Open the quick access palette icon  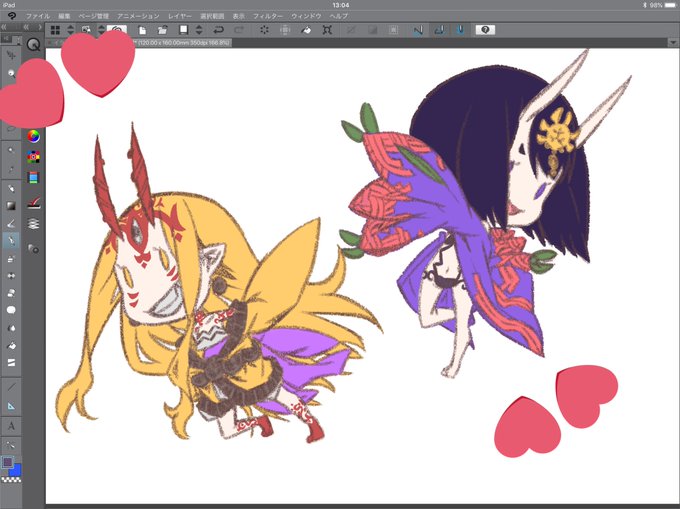33,44
